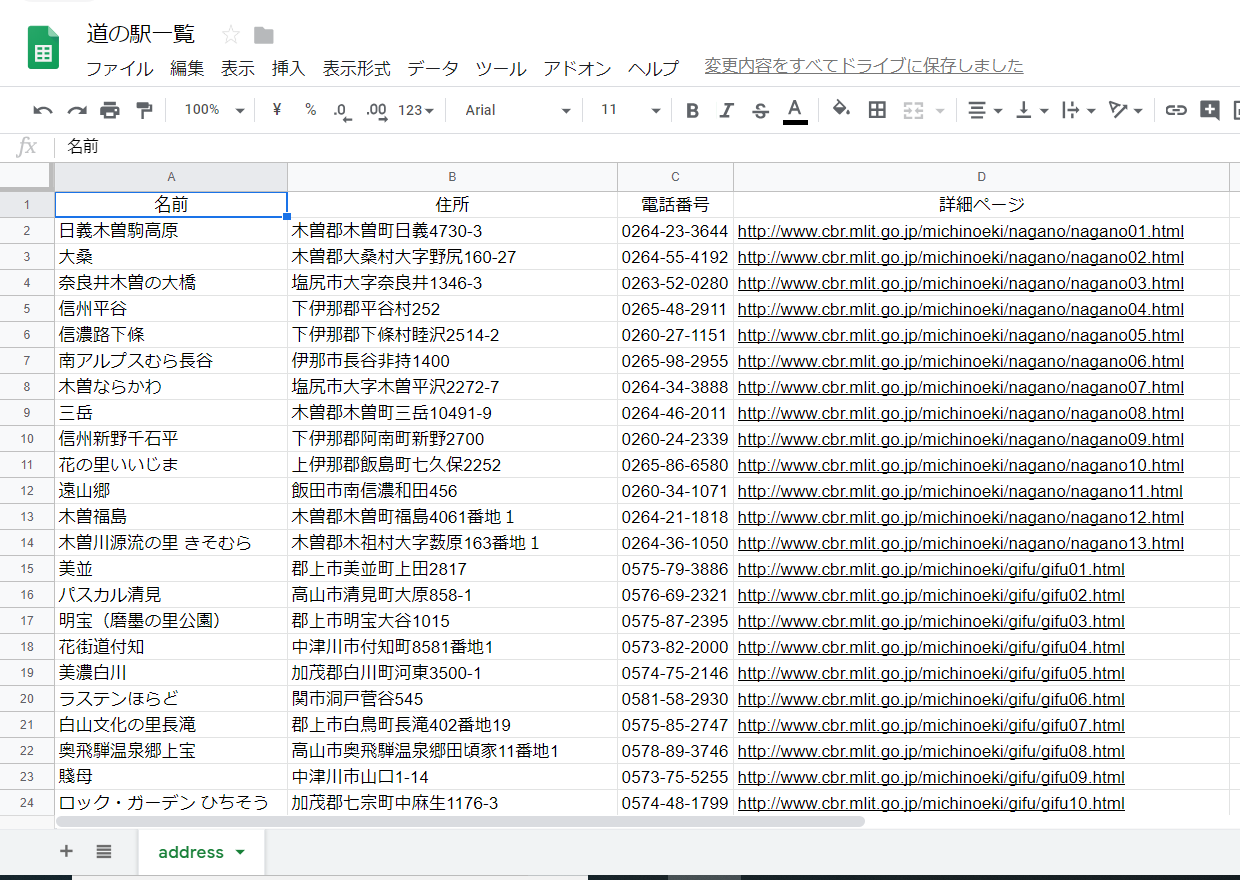Toggle bold formatting

pos(692,110)
